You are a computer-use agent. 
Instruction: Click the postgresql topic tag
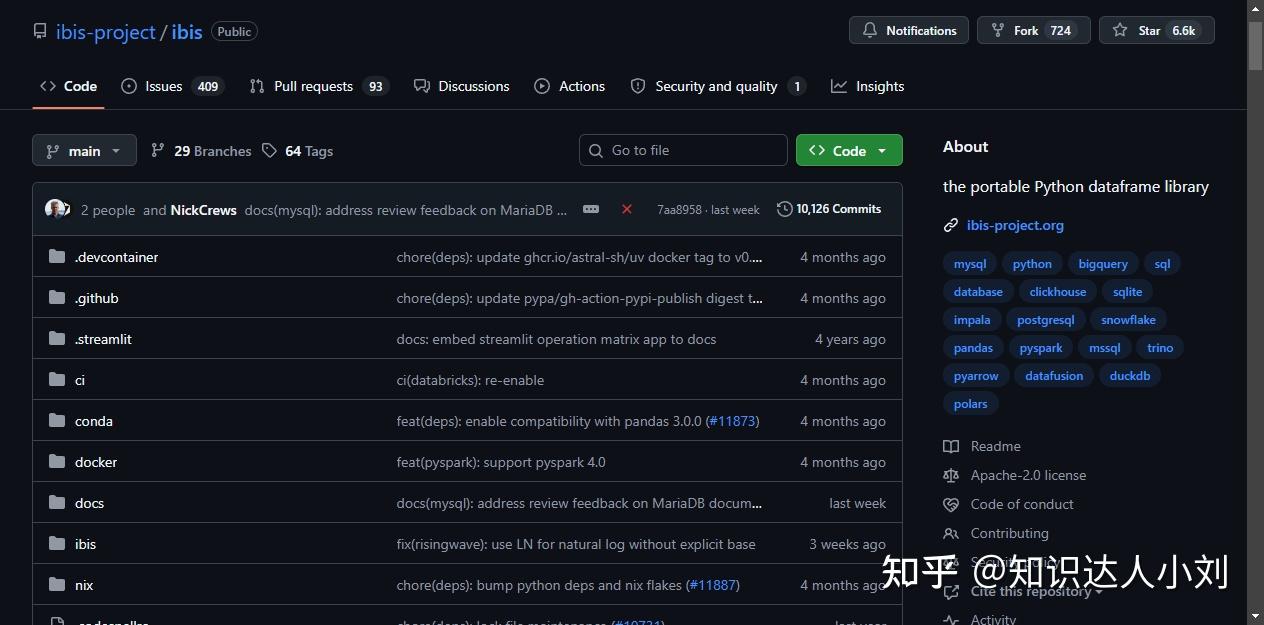[1046, 320]
